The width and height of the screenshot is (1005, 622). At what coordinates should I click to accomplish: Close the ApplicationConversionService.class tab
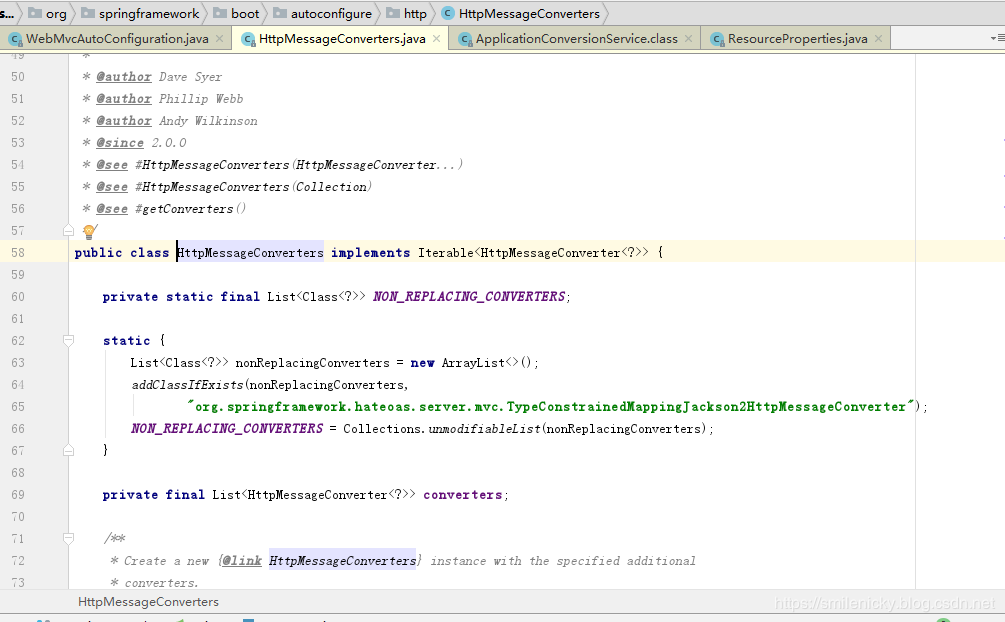click(x=690, y=39)
